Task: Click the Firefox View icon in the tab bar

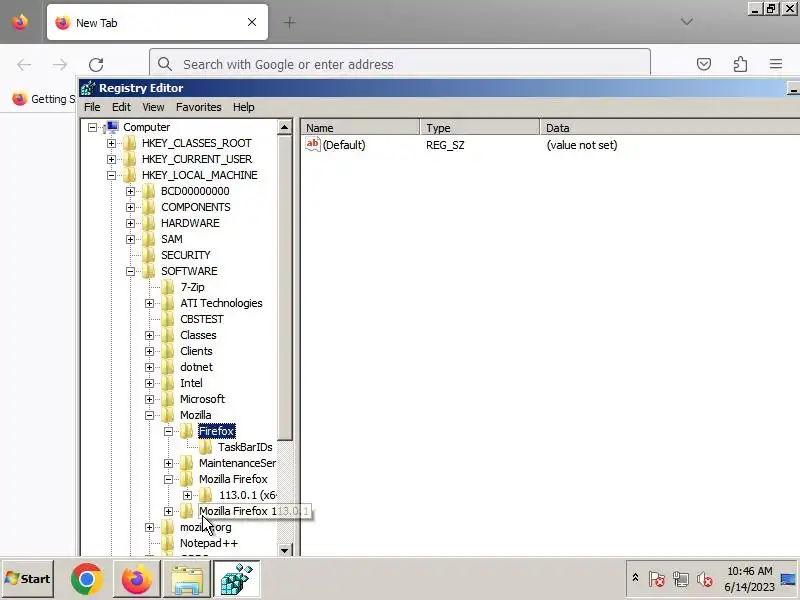Action: 20,22
